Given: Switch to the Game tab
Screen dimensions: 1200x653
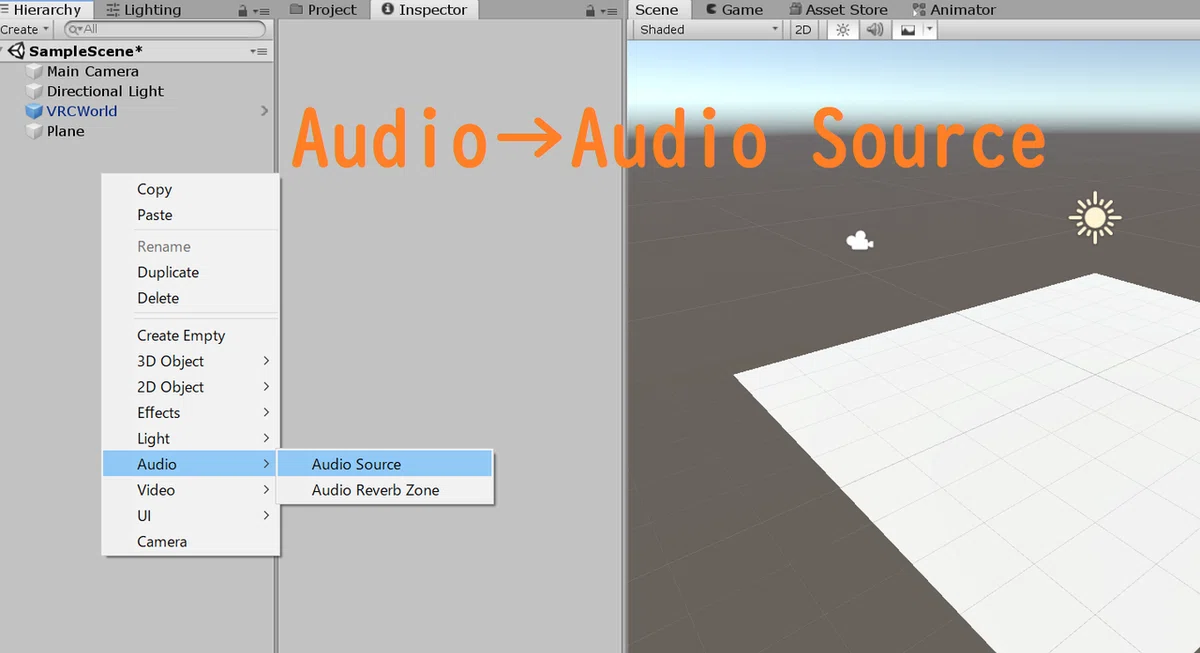Looking at the screenshot, I should point(734,10).
